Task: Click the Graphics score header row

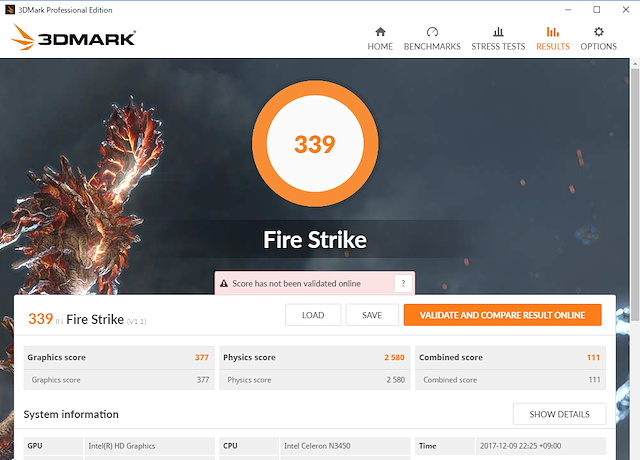Action: pyautogui.click(x=119, y=357)
